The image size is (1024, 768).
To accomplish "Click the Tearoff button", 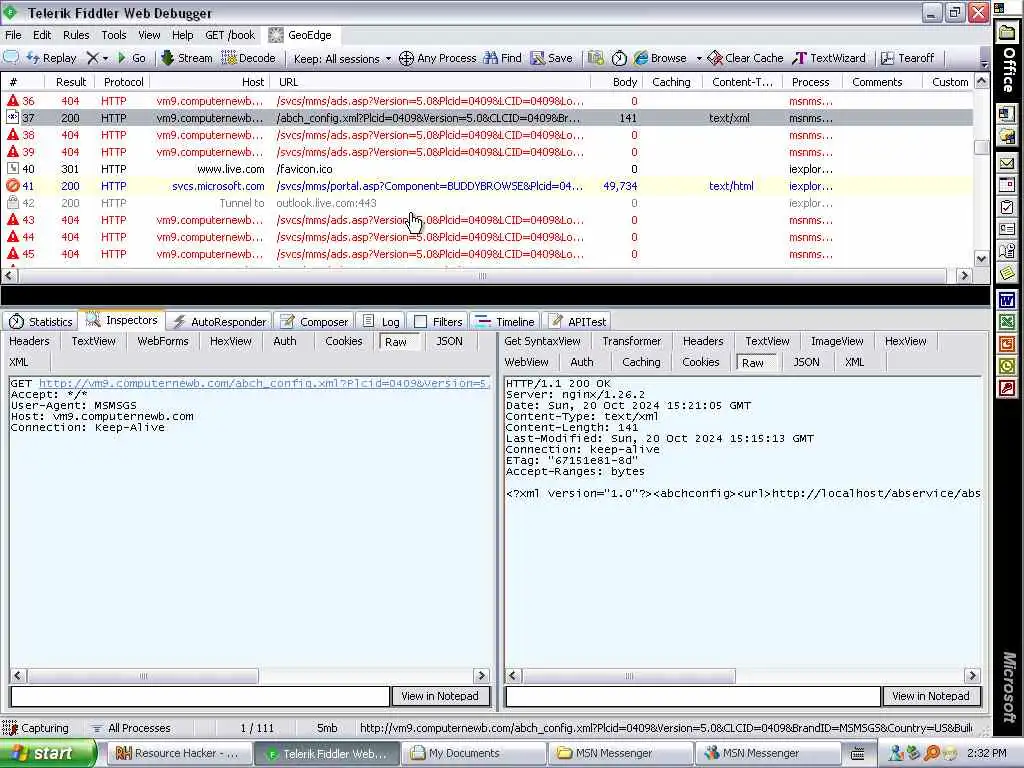I will point(907,58).
